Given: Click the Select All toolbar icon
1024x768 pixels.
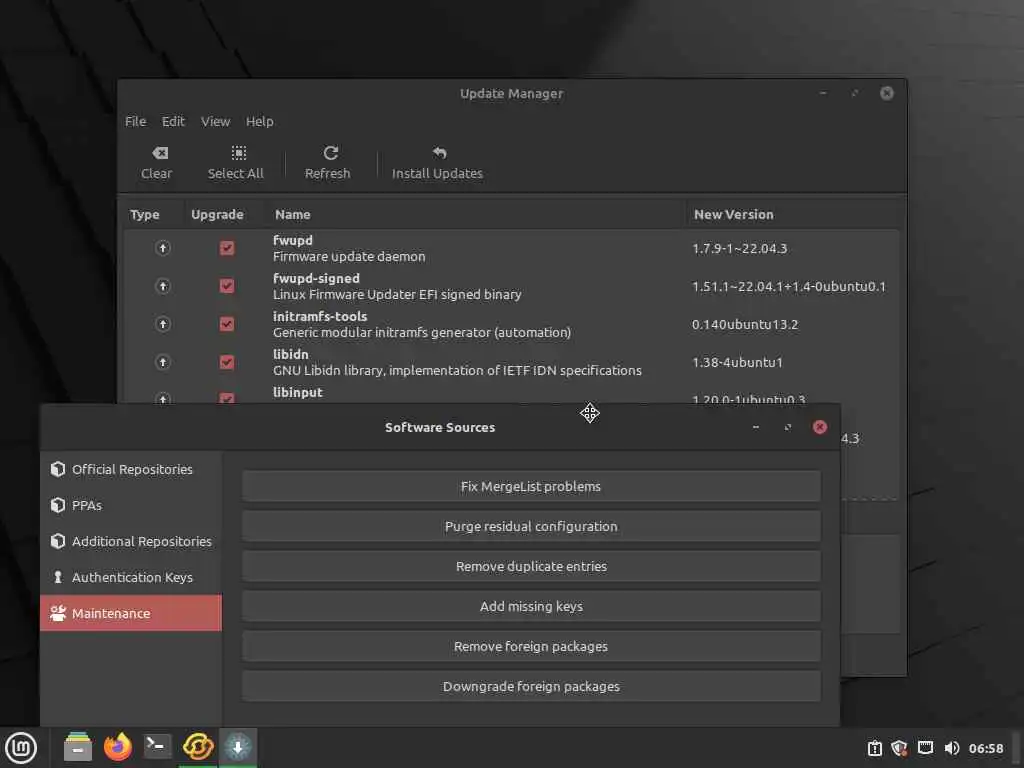Looking at the screenshot, I should 238,153.
